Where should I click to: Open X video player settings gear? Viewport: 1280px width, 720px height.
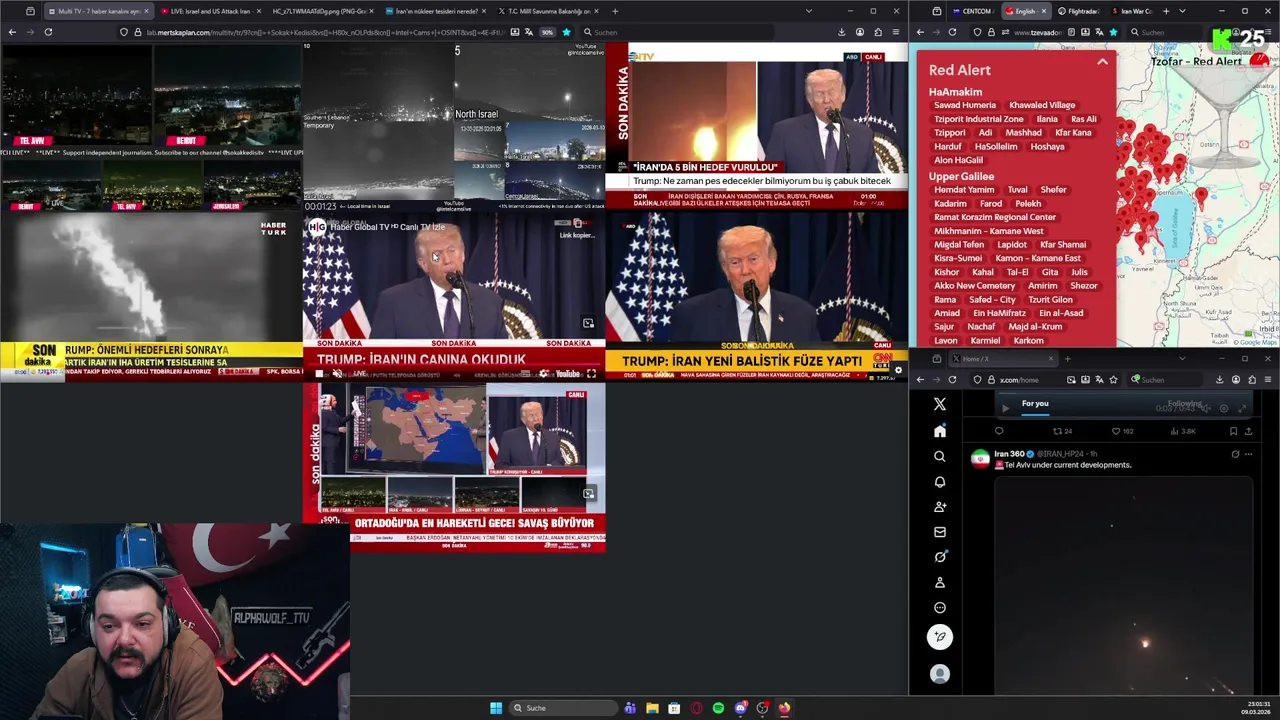click(x=1224, y=408)
